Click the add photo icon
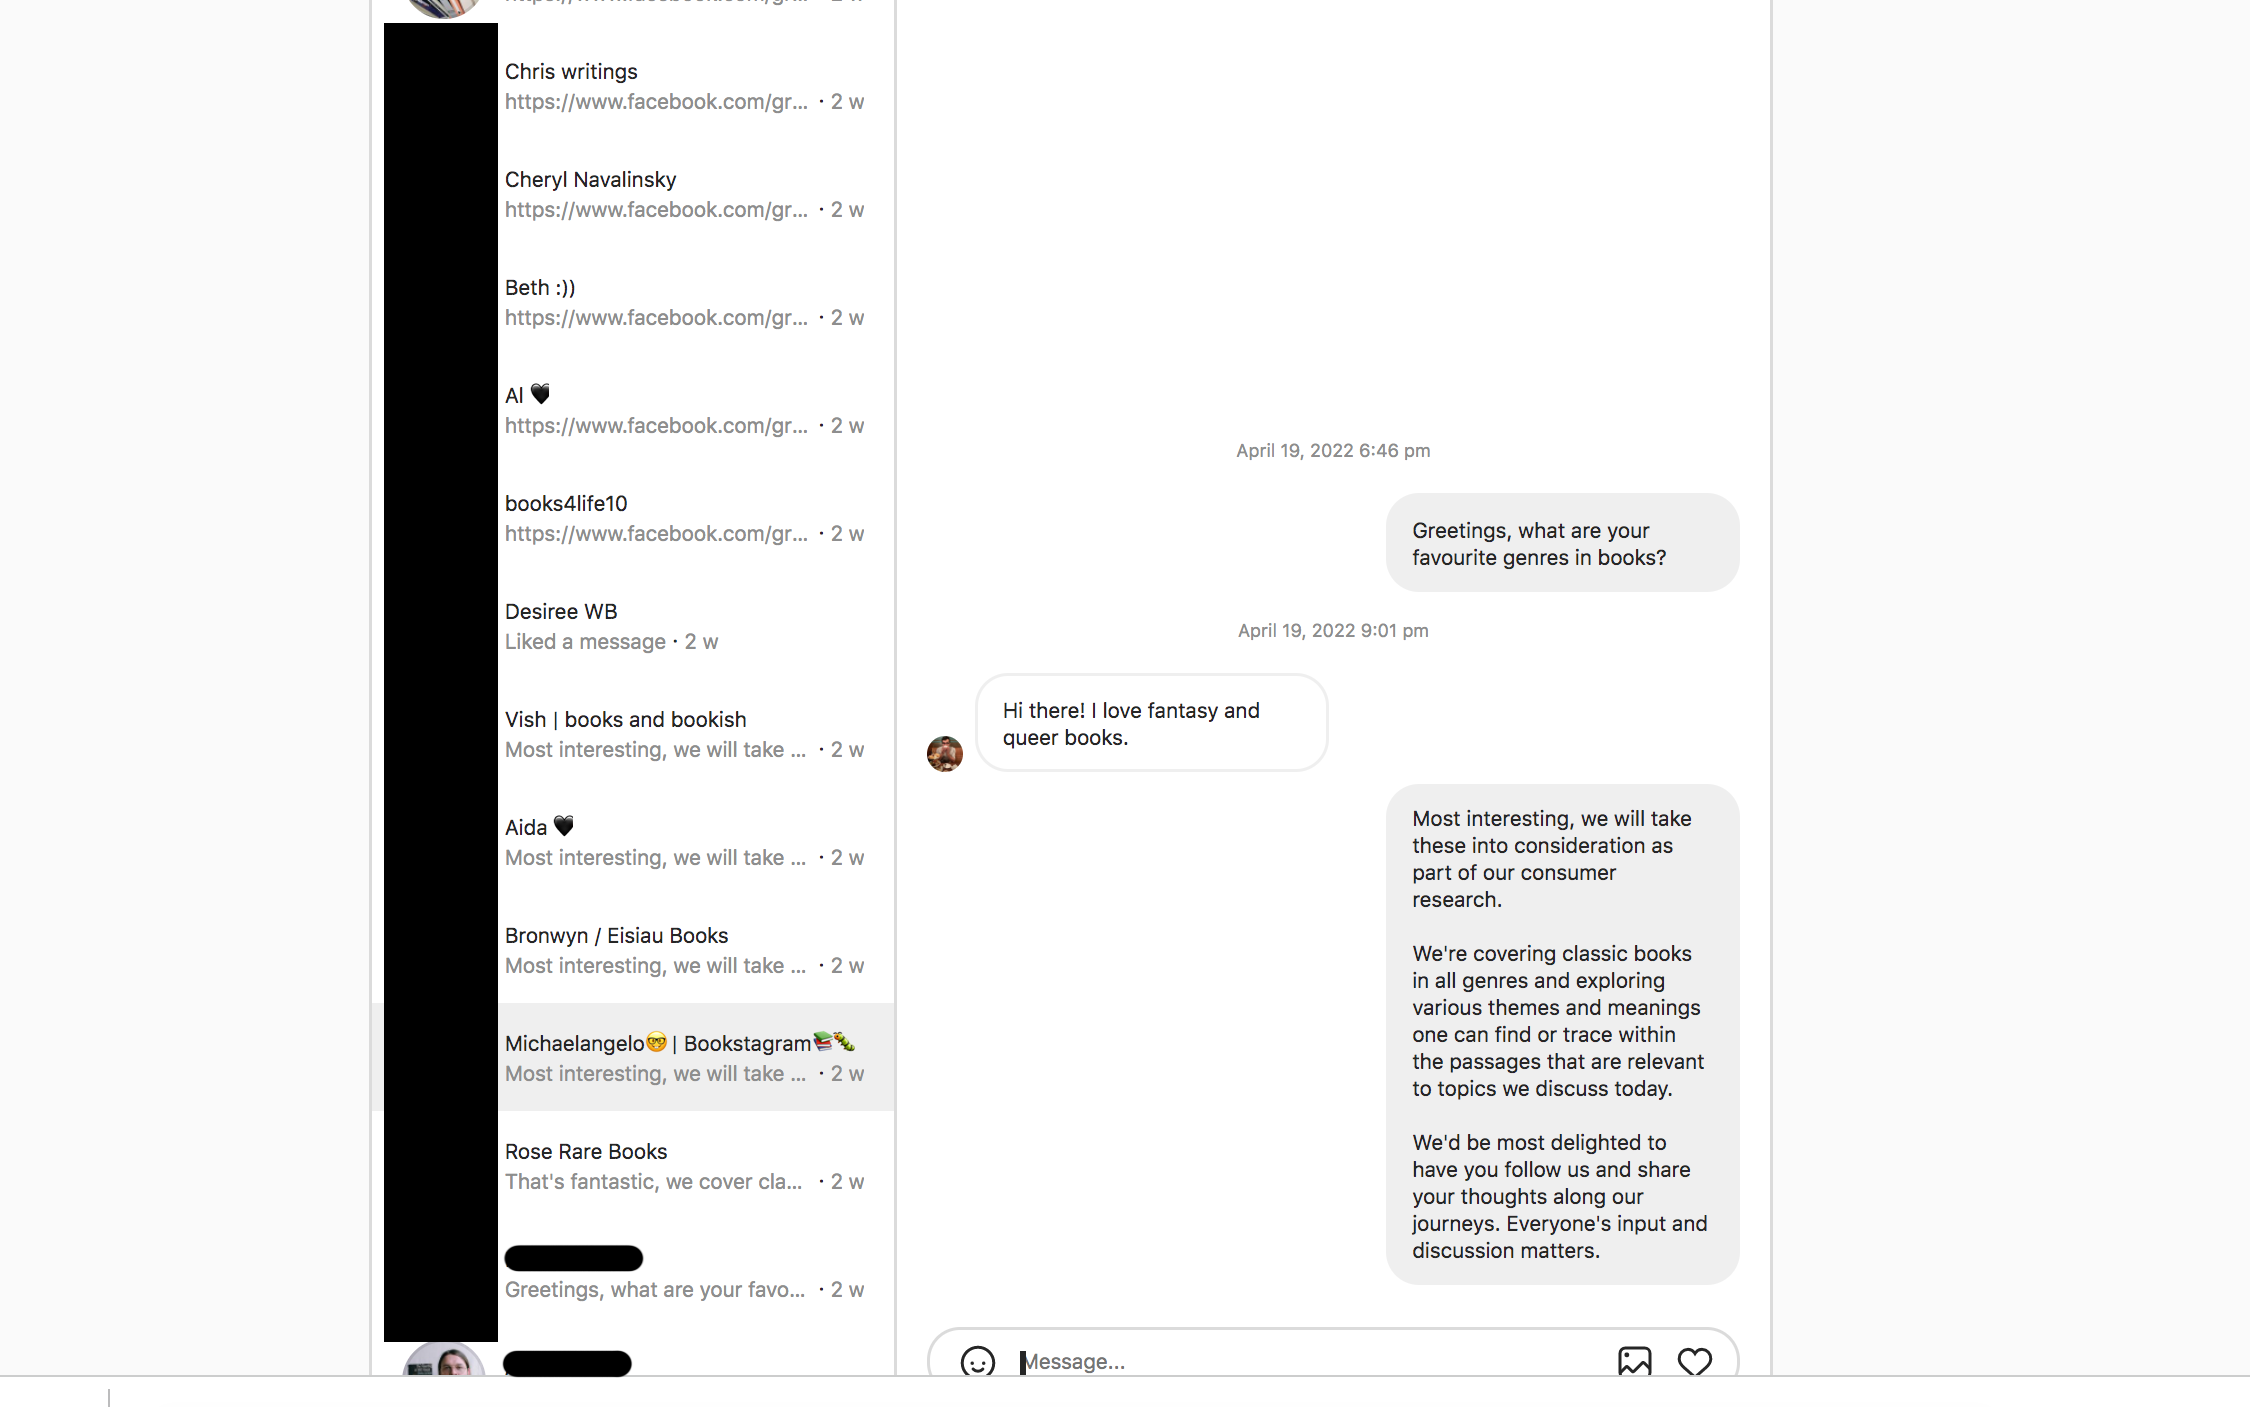2250x1407 pixels. (x=1634, y=1361)
